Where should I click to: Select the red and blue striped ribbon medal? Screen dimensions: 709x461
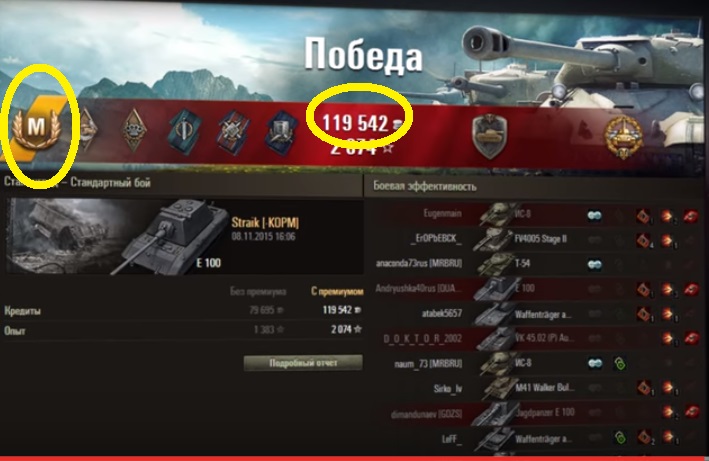point(233,131)
